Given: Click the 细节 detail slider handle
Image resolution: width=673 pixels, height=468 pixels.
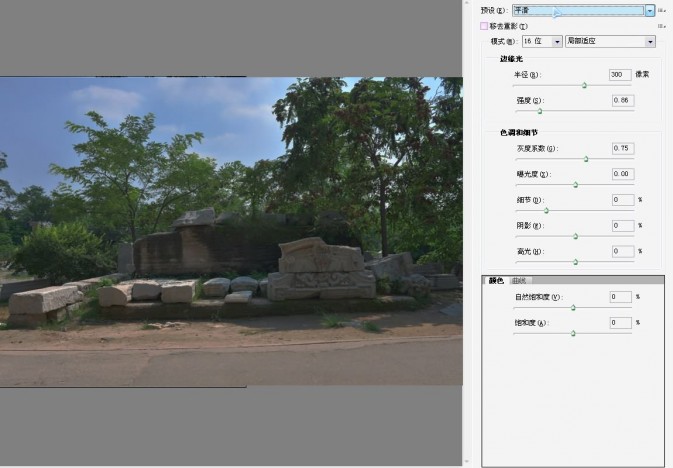Looking at the screenshot, I should [x=546, y=211].
